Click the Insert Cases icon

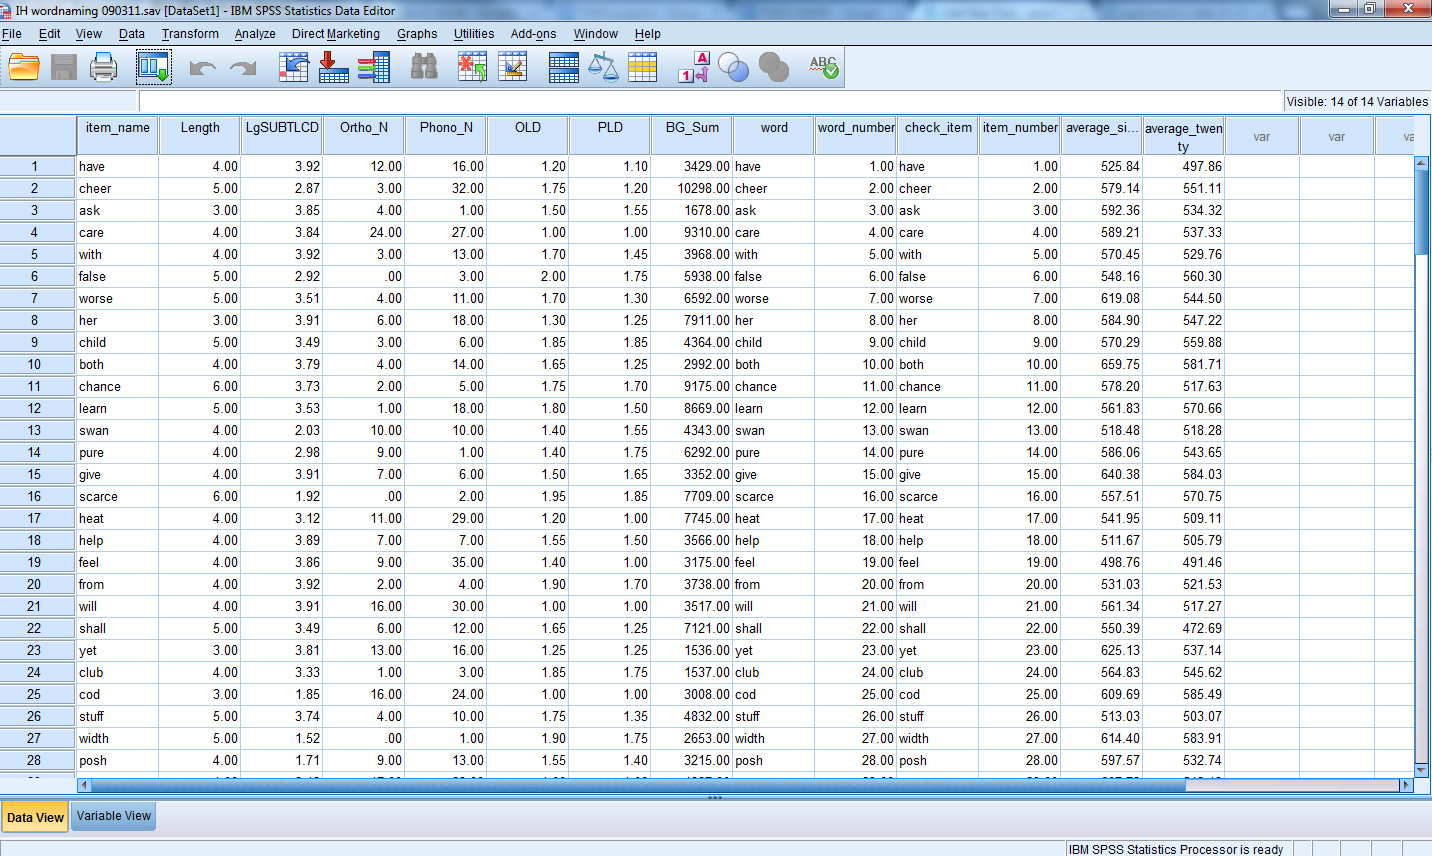click(x=472, y=68)
